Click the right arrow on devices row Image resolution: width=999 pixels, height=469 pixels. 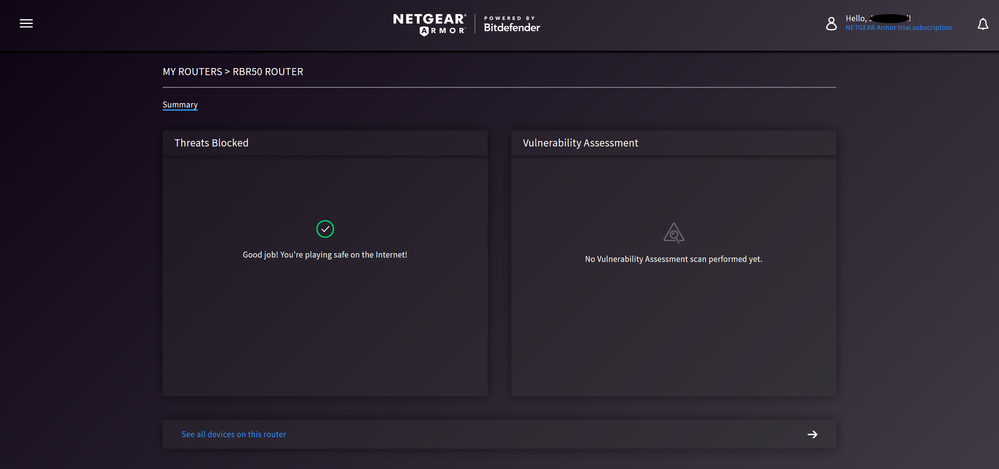coord(812,434)
